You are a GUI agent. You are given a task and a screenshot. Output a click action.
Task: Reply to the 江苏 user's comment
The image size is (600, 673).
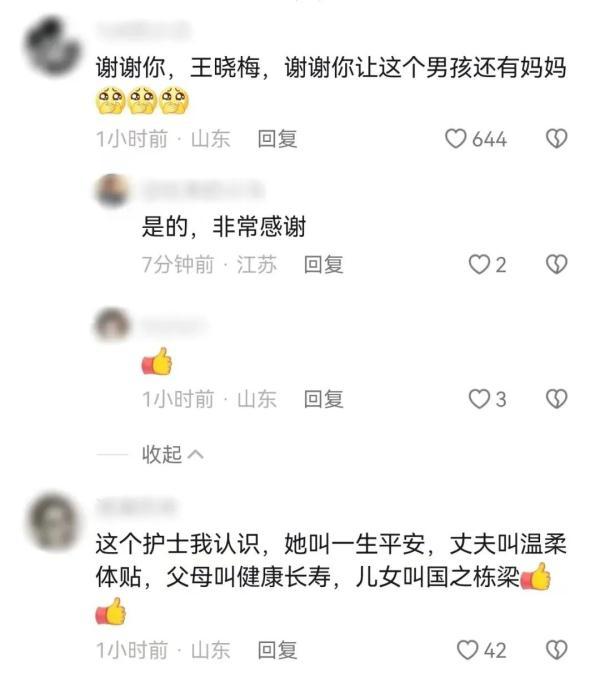pos(324,264)
